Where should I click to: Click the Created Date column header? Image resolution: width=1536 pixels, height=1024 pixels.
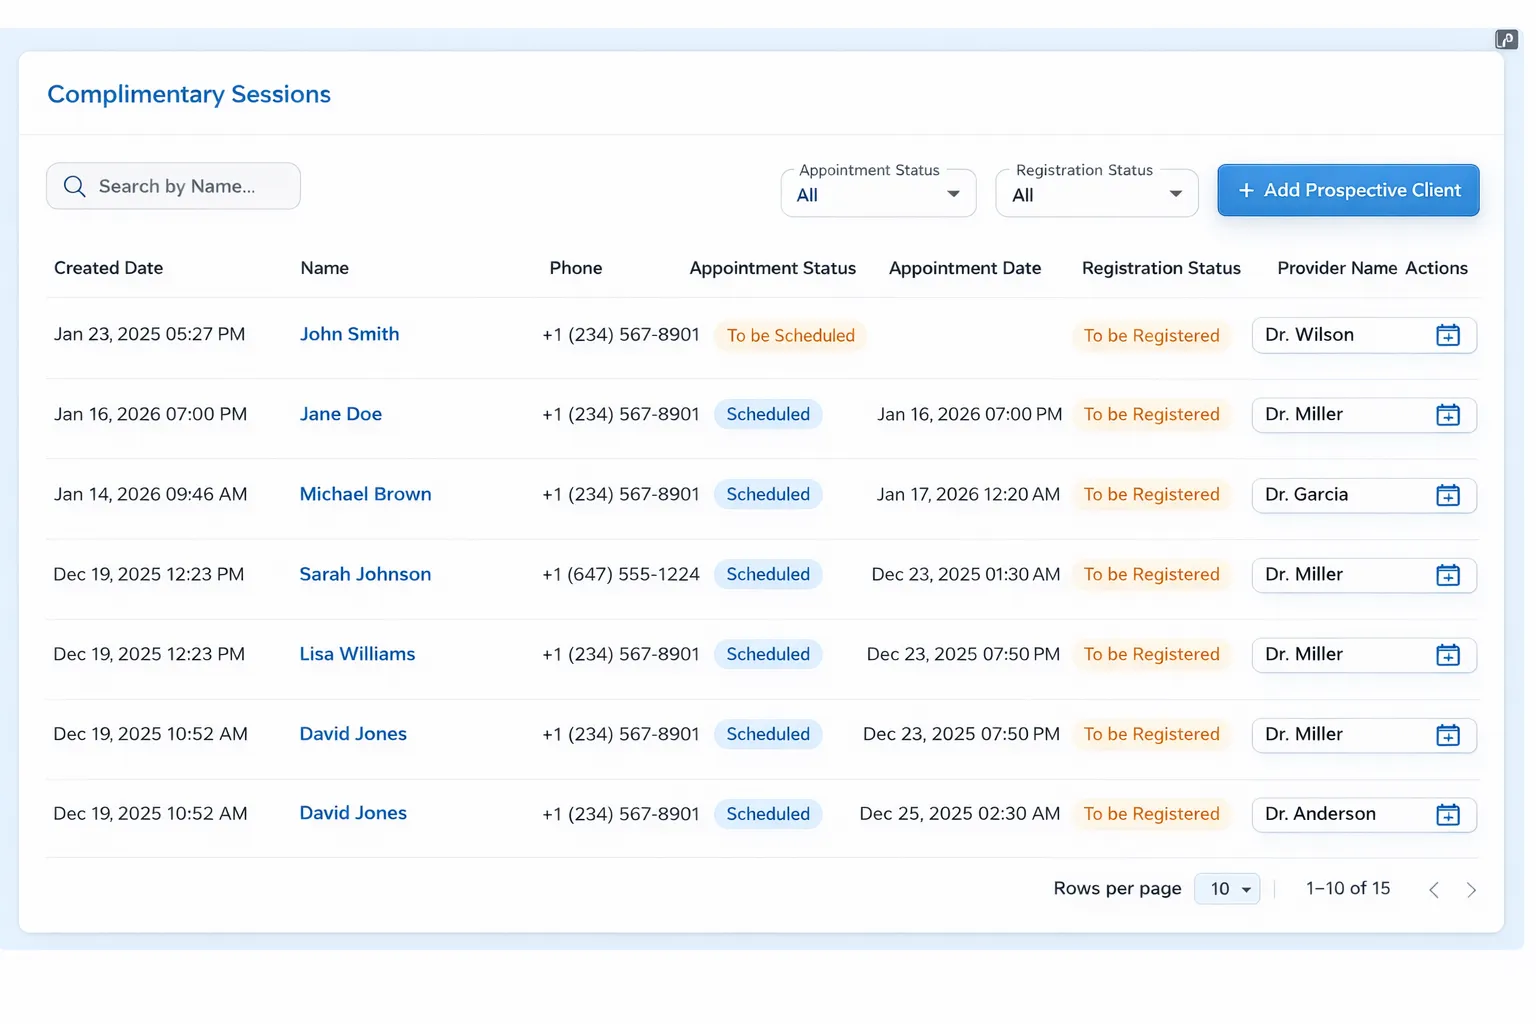[108, 268]
